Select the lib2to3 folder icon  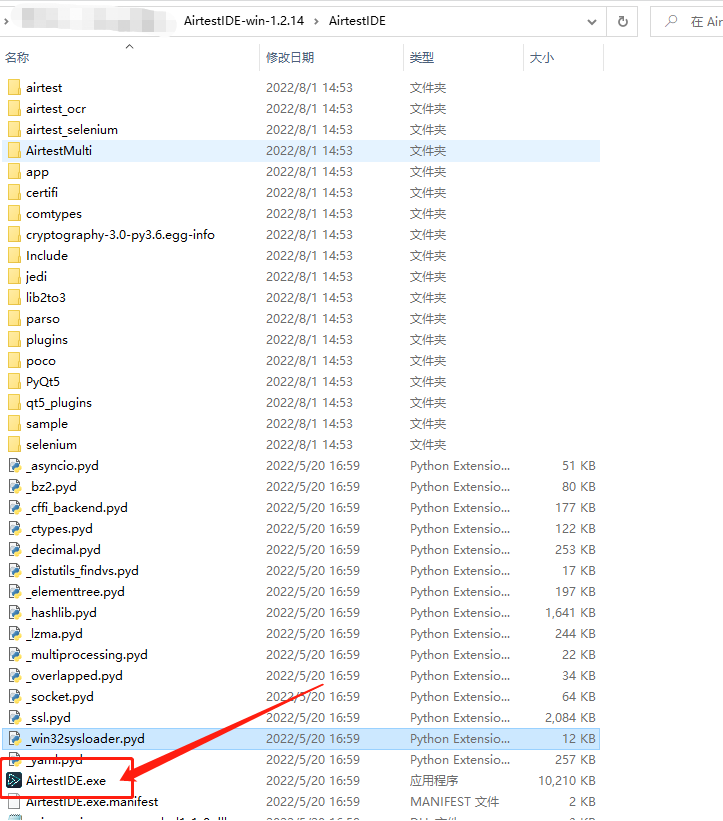click(x=15, y=297)
